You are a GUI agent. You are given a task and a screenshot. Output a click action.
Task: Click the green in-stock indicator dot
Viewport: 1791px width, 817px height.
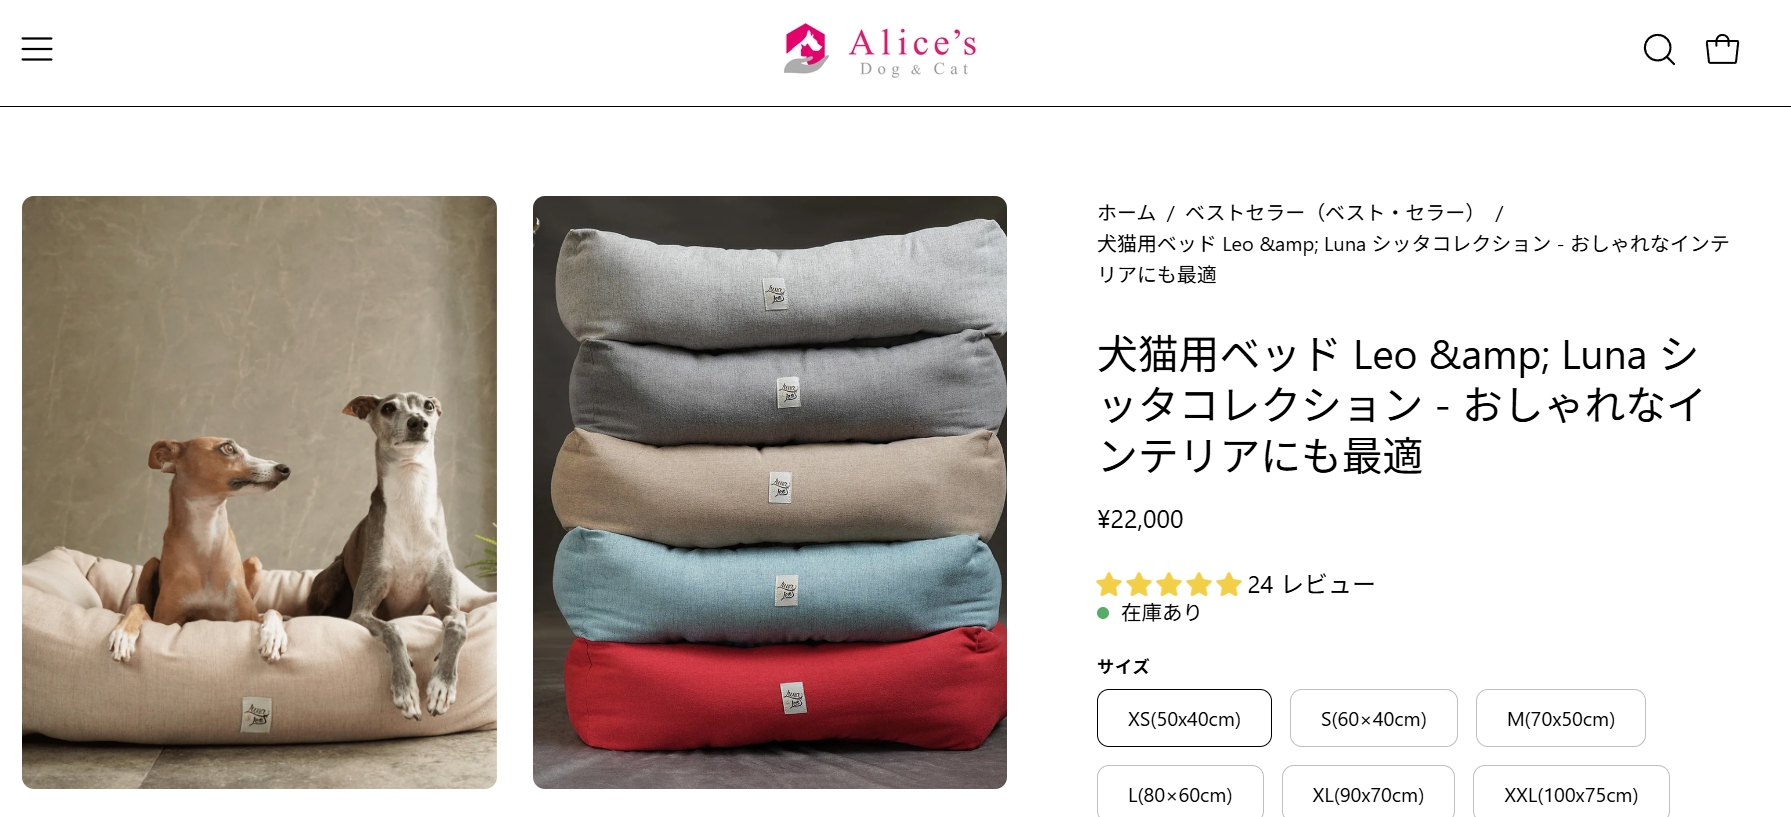1103,613
